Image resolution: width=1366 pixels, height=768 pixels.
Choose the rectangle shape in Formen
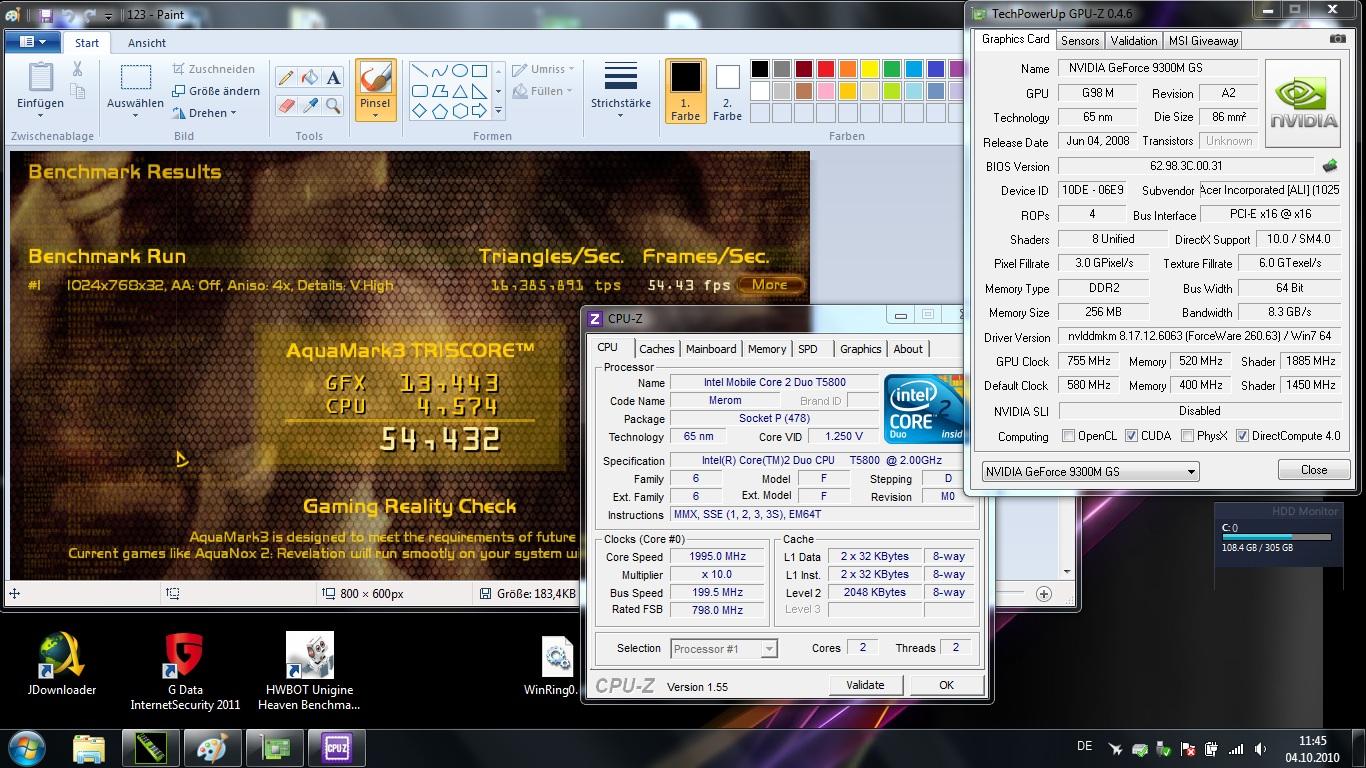[x=480, y=71]
